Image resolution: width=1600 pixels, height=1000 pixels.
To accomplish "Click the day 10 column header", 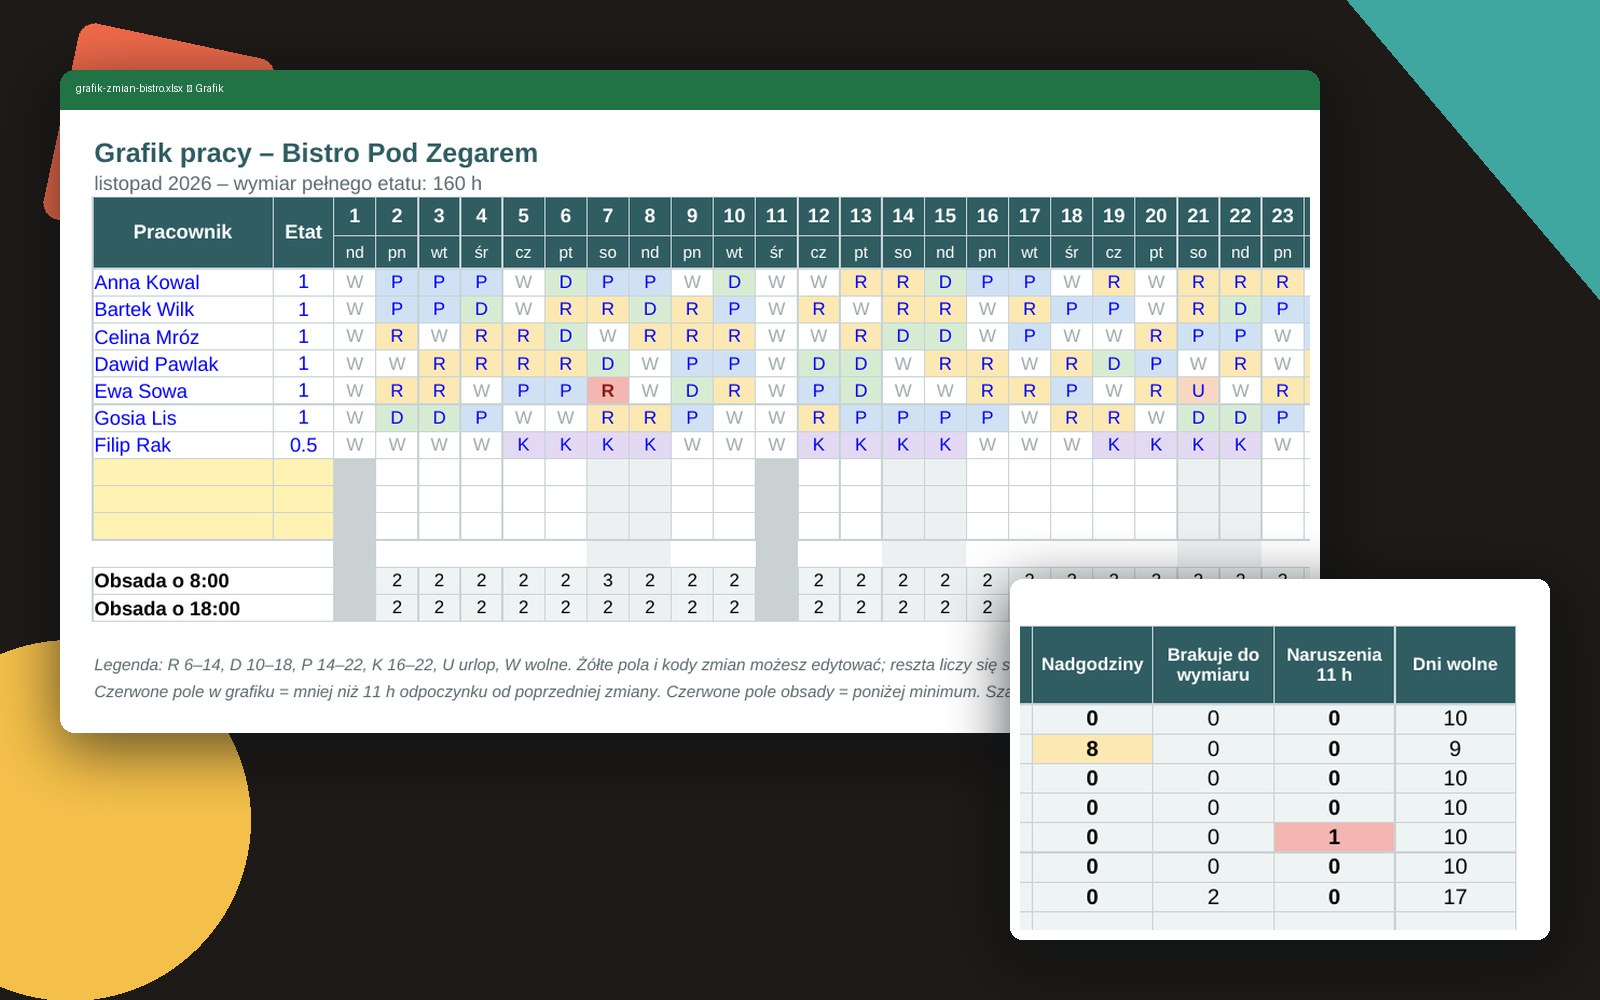I will [734, 216].
